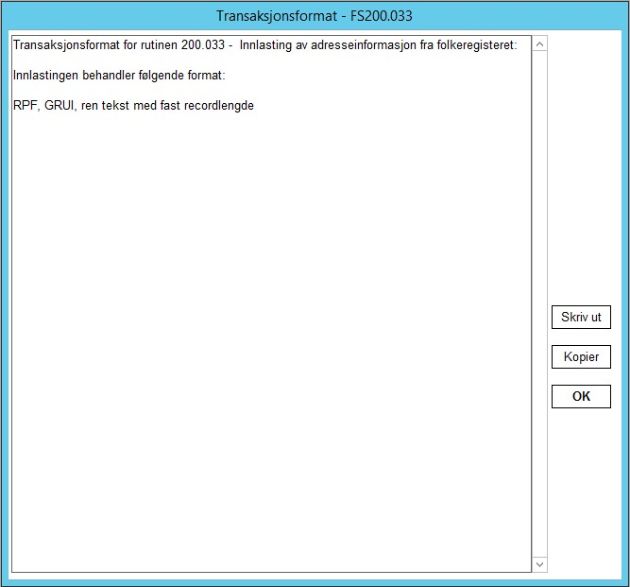The width and height of the screenshot is (630, 587).
Task: Confirm the dialog with OK
Action: point(581,397)
